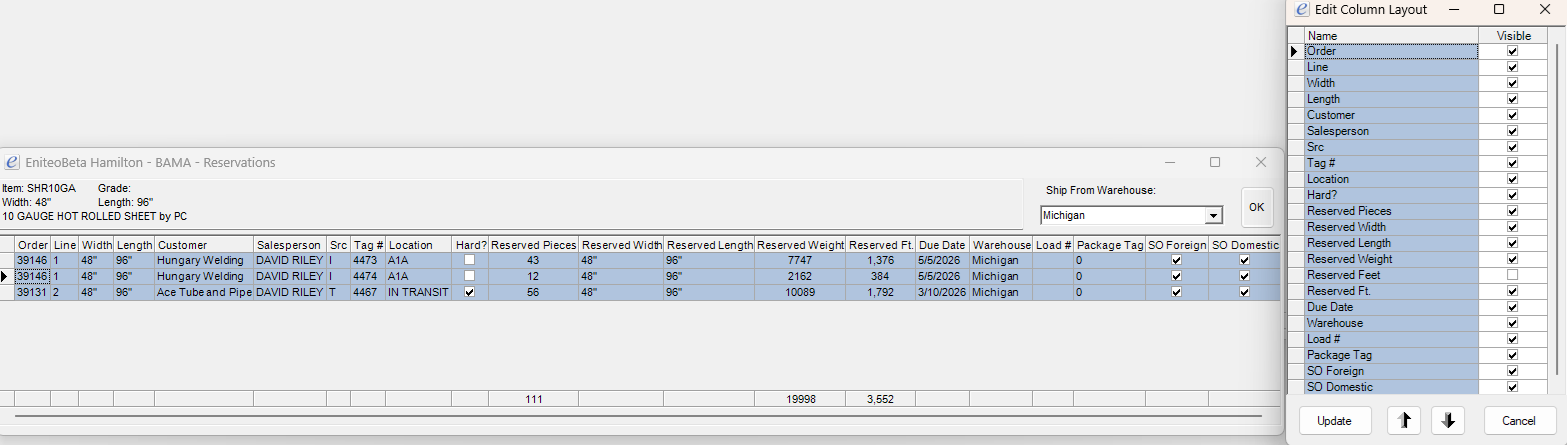Toggle SO Foreign checkbox for tag 4474
Screen dimensions: 1567x445
[x=1176, y=276]
